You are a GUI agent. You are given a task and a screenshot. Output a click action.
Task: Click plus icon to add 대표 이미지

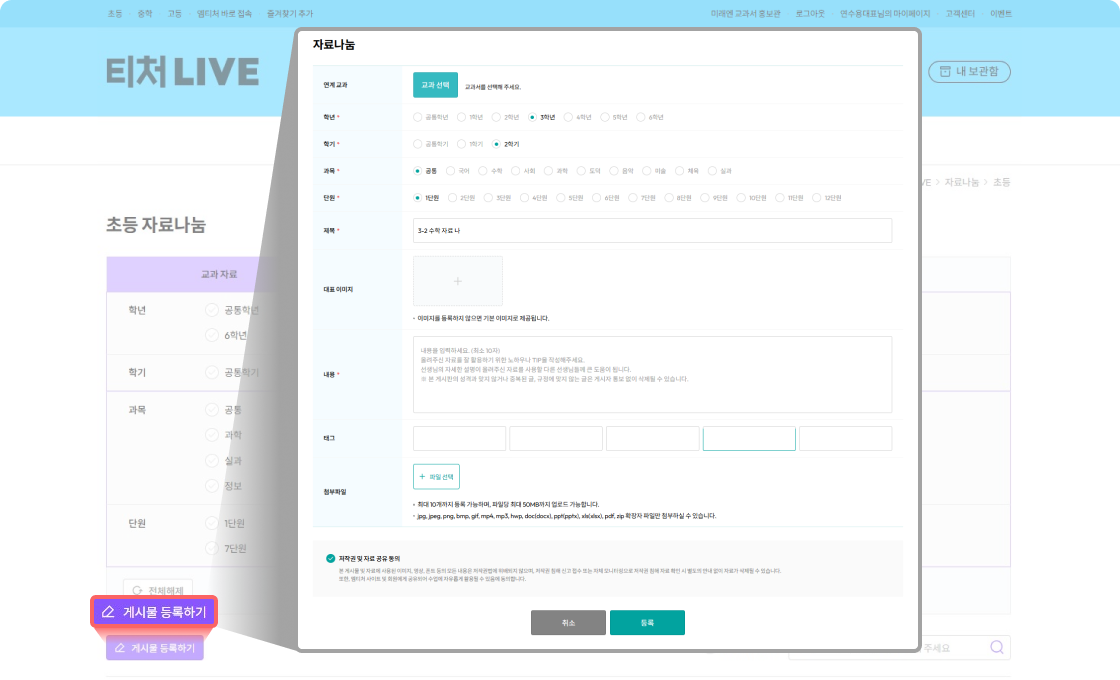click(458, 281)
